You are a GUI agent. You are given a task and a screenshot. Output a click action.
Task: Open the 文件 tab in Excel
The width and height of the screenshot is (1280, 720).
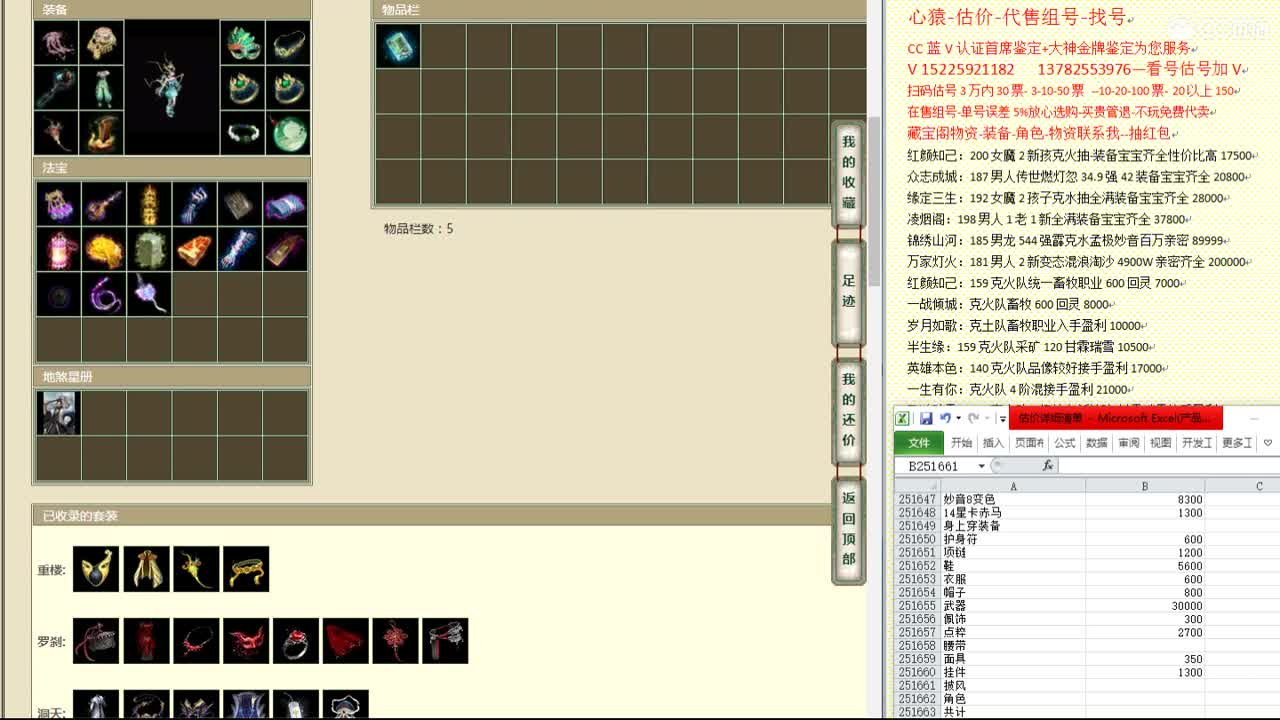[919, 443]
